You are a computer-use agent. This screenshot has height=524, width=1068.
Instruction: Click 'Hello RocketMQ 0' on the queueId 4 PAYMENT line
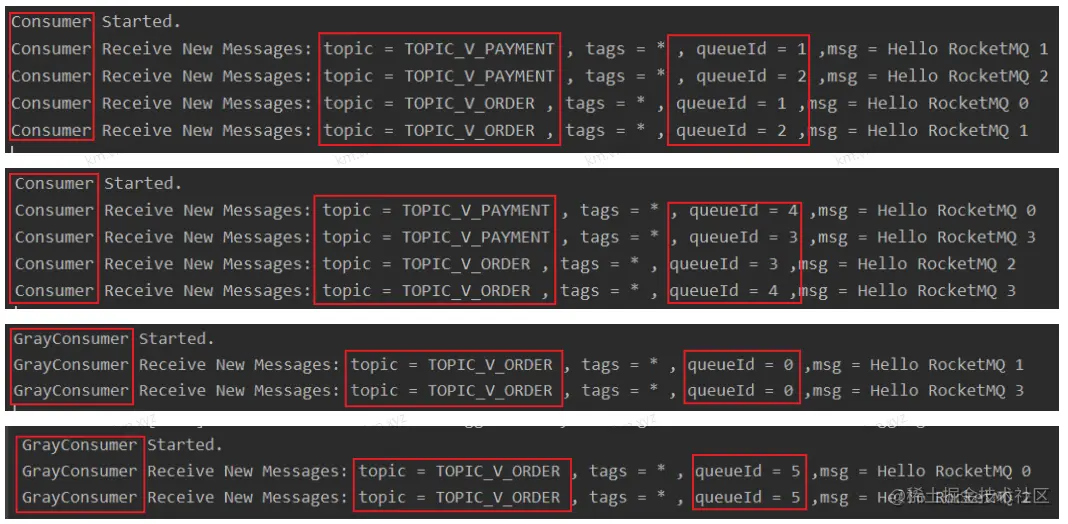coord(956,211)
